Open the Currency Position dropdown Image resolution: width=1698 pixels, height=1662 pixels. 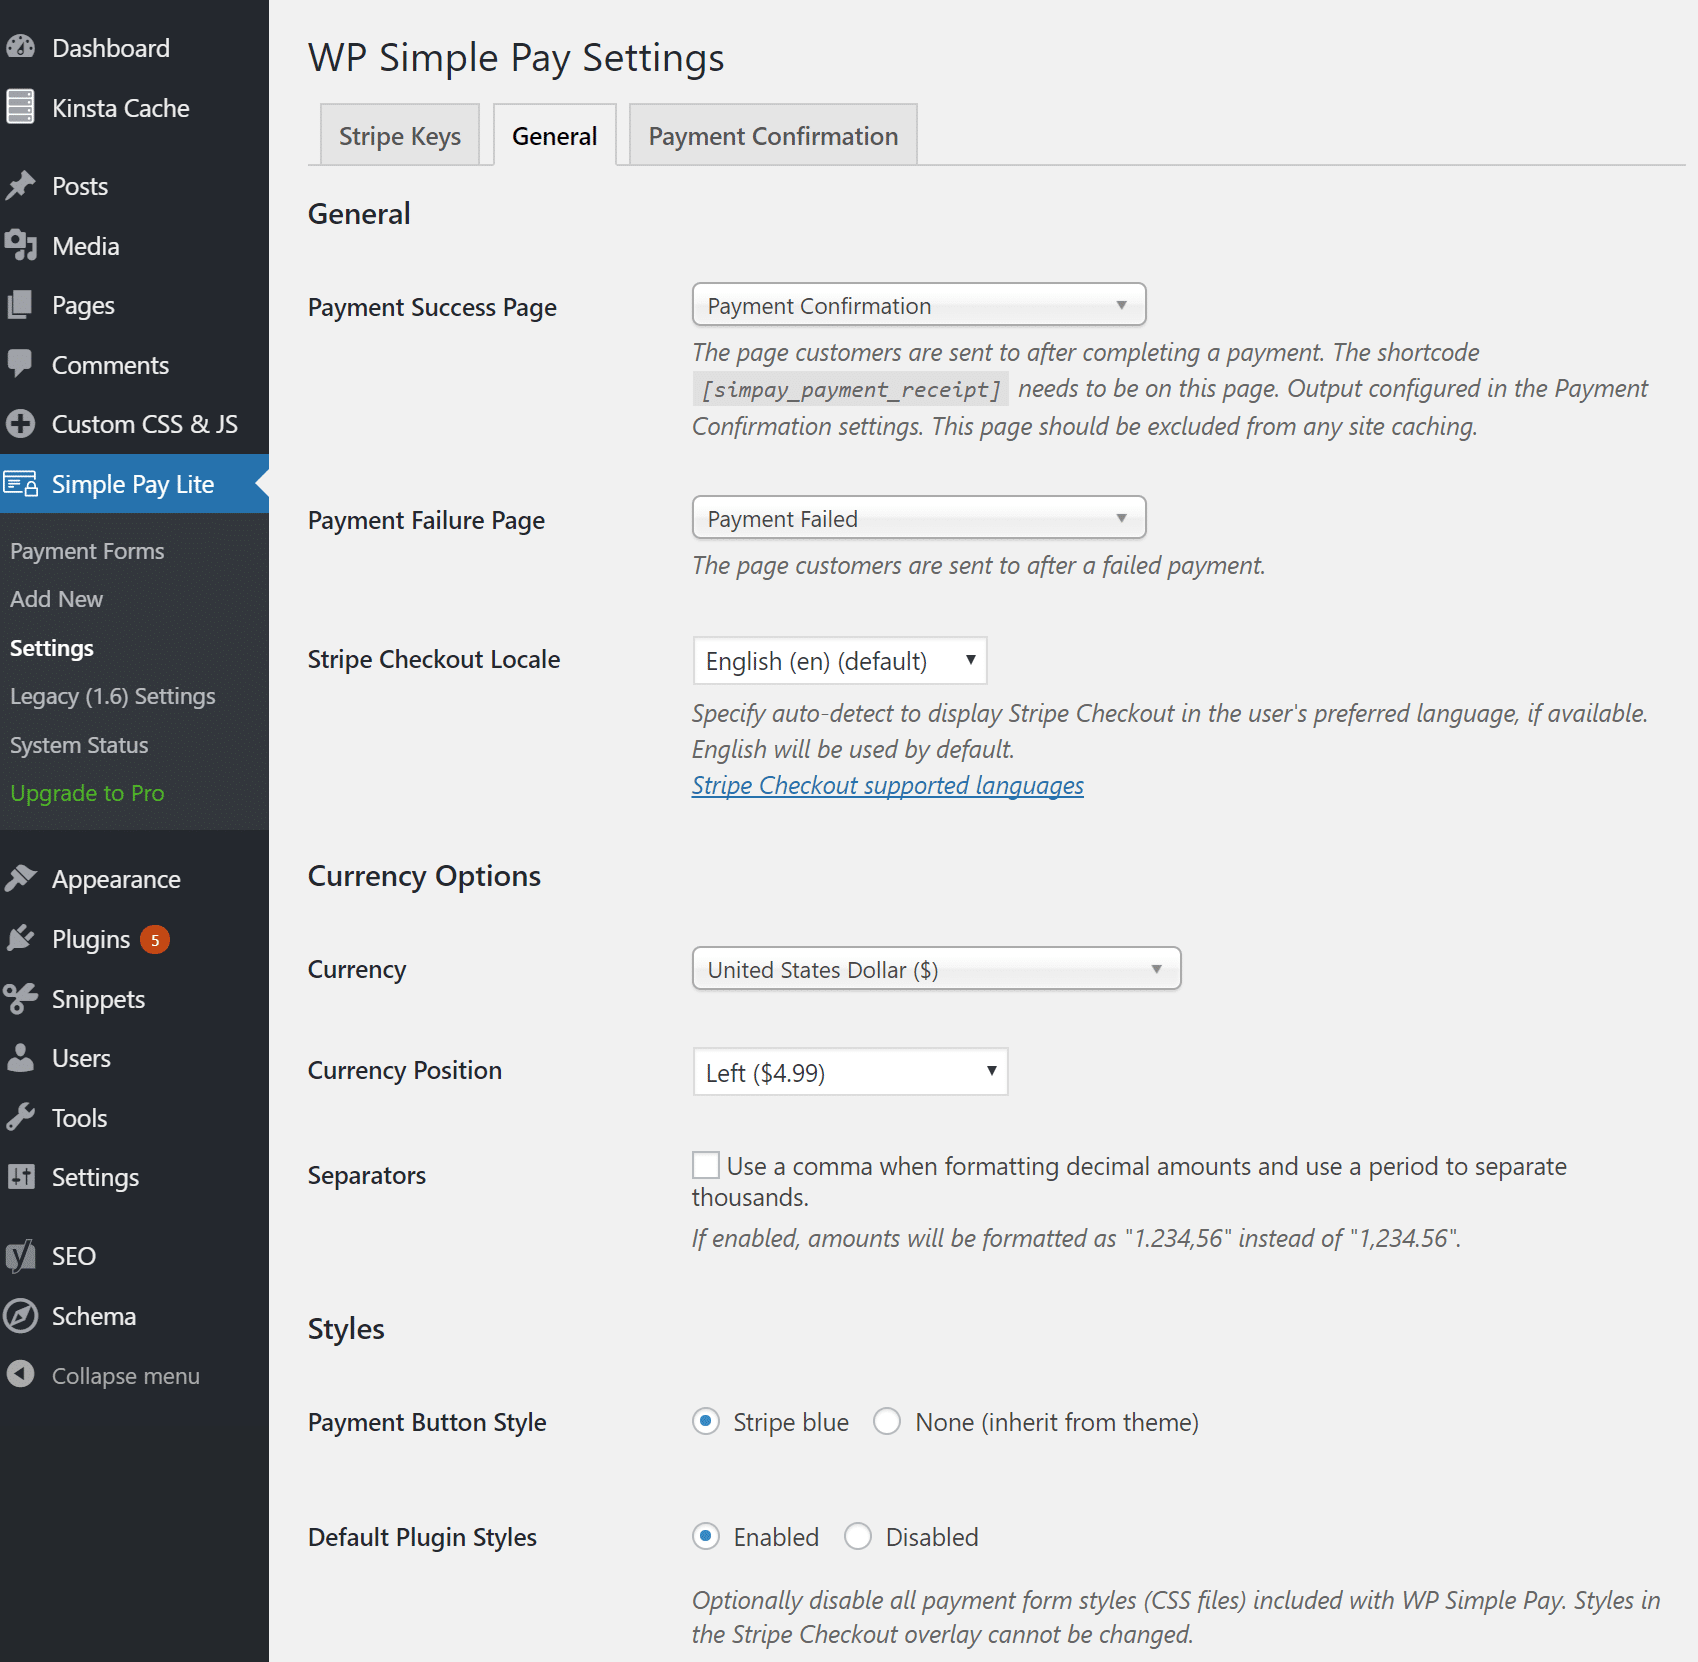849,1071
